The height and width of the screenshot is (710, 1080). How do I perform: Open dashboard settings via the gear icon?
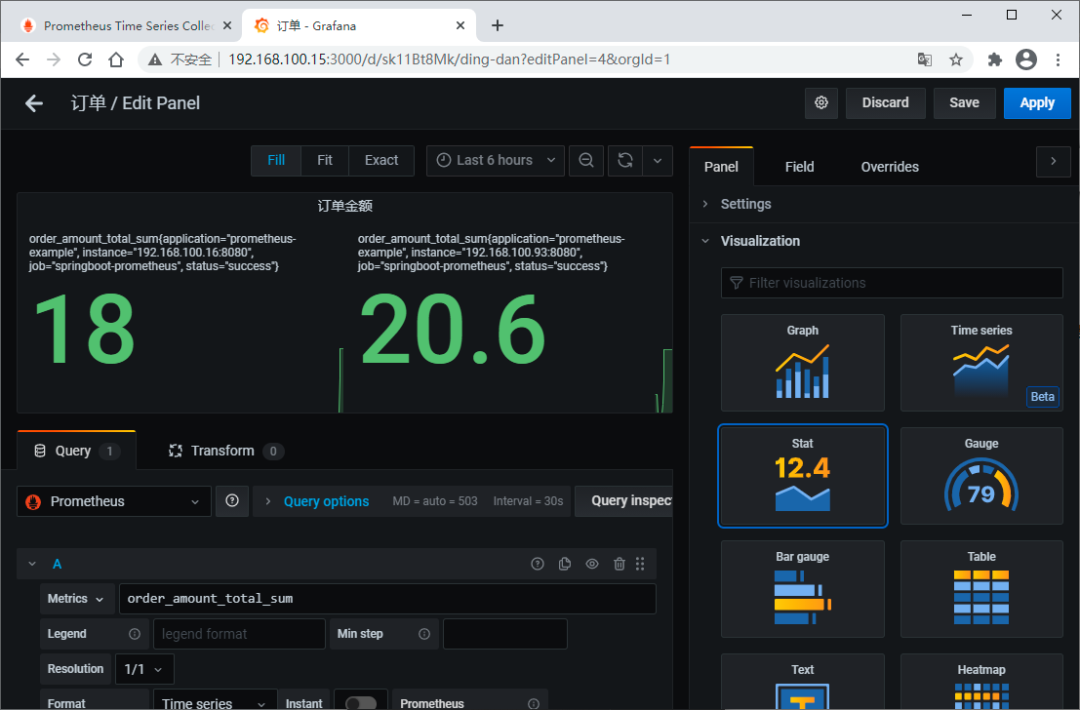click(821, 103)
